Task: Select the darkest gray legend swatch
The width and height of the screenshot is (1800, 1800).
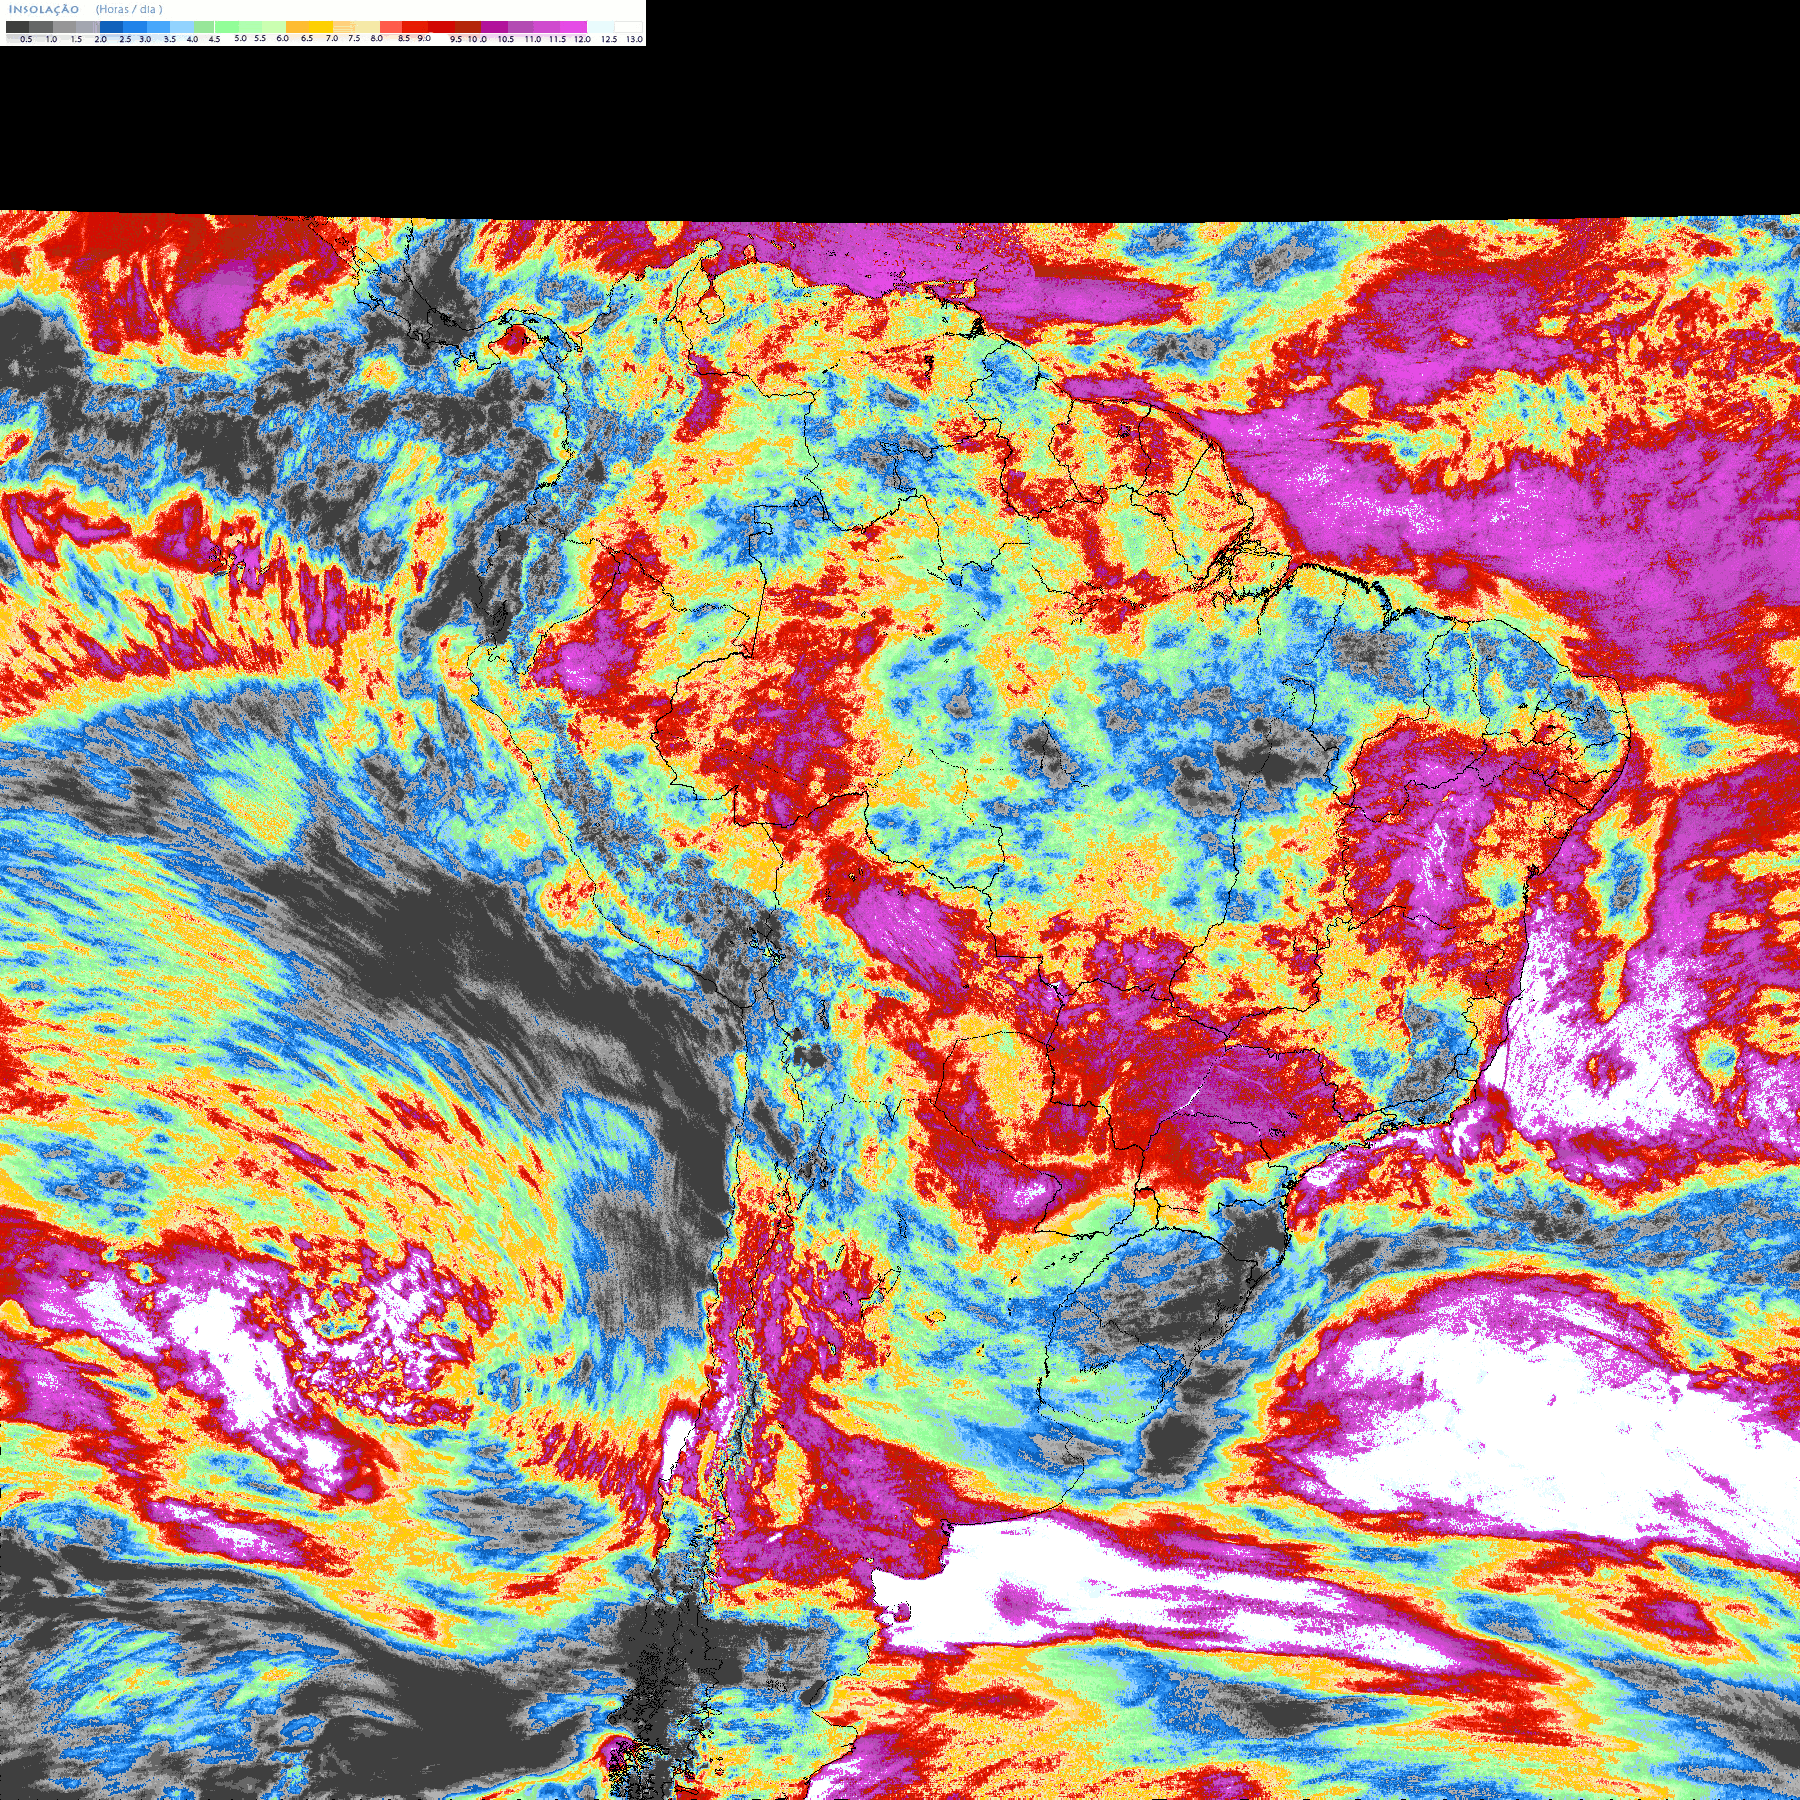Action: 17,27
